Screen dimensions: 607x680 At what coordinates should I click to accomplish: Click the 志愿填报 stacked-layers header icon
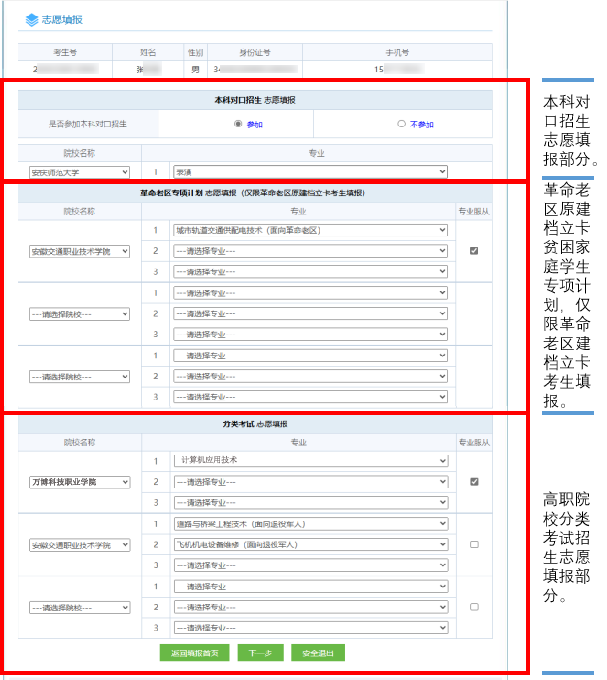32,19
